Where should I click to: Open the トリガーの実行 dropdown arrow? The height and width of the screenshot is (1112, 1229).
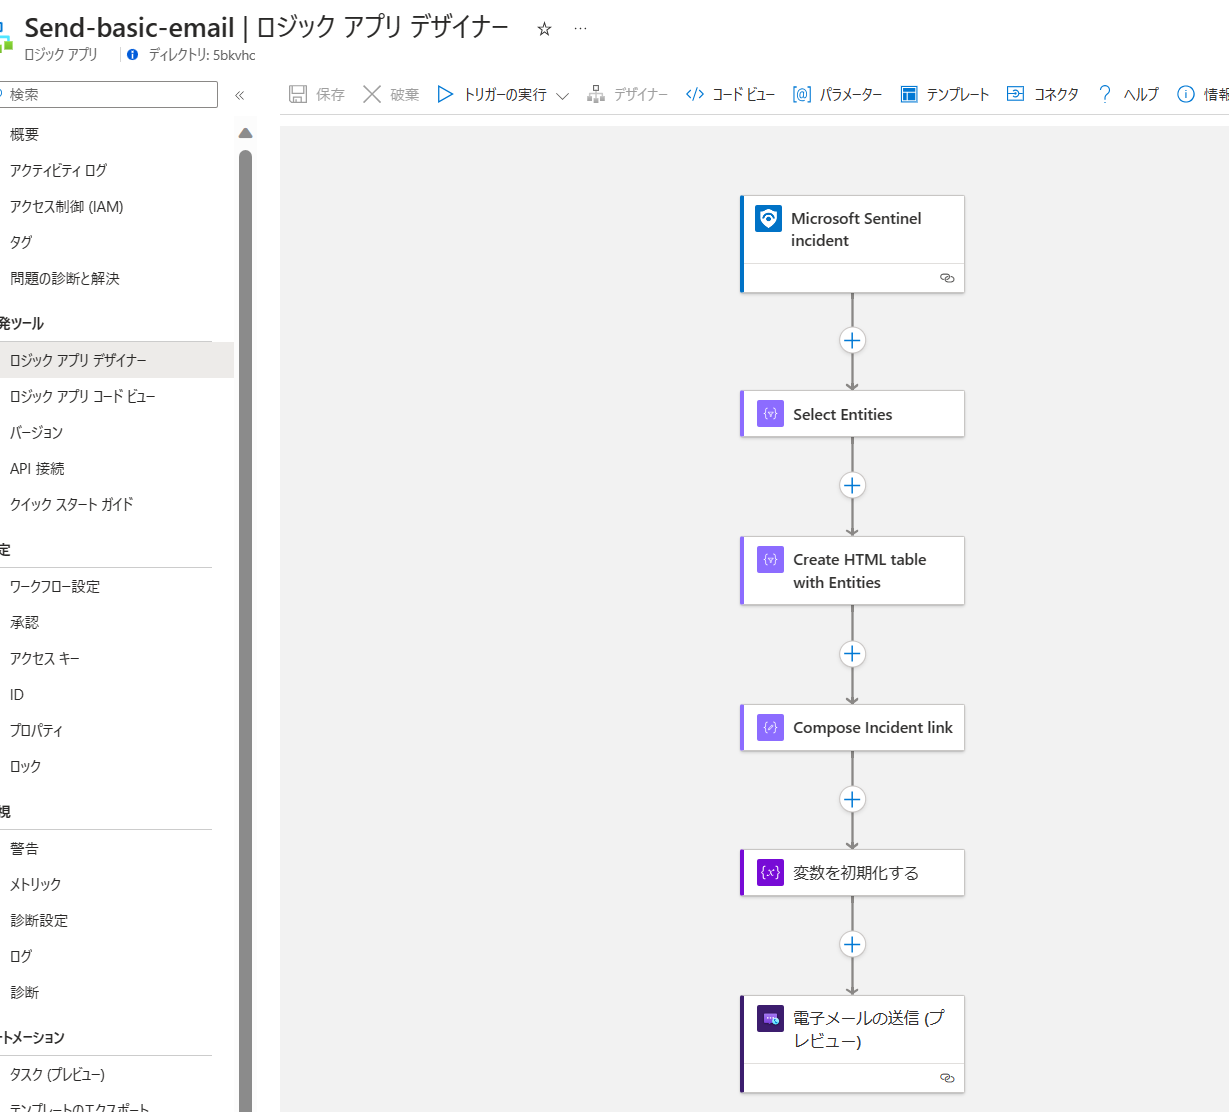562,93
